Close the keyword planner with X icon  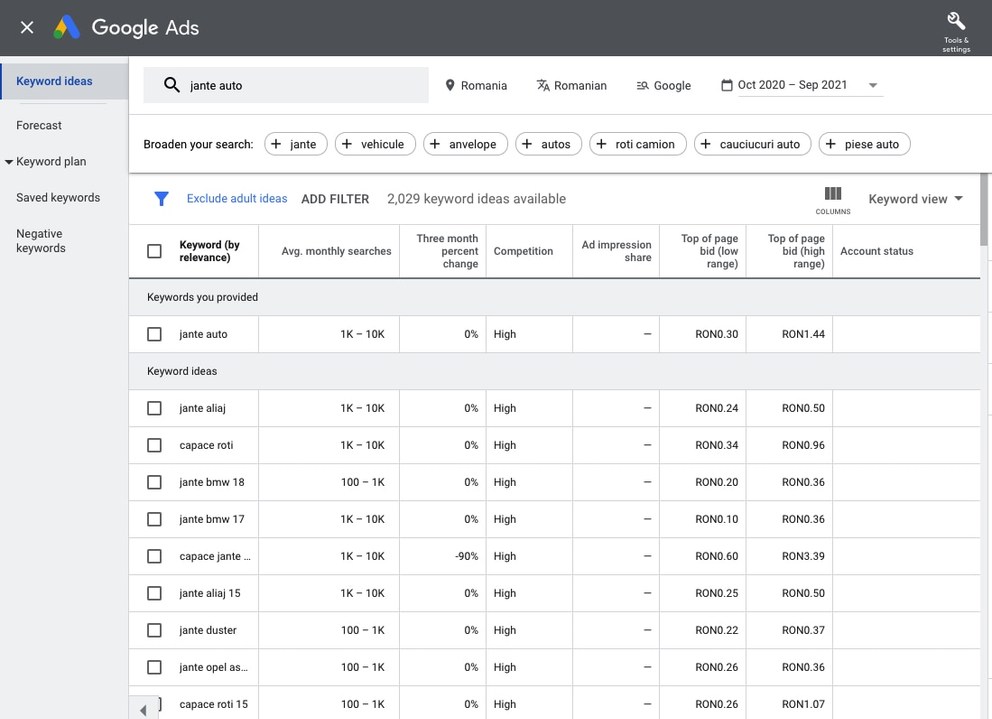click(27, 27)
